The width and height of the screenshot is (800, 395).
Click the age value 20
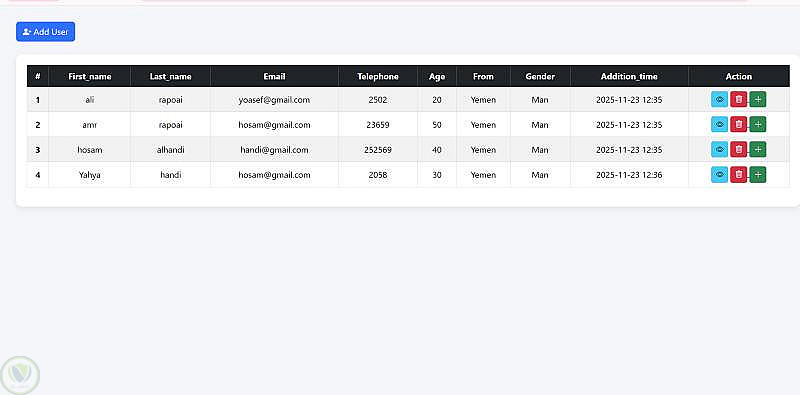(437, 100)
